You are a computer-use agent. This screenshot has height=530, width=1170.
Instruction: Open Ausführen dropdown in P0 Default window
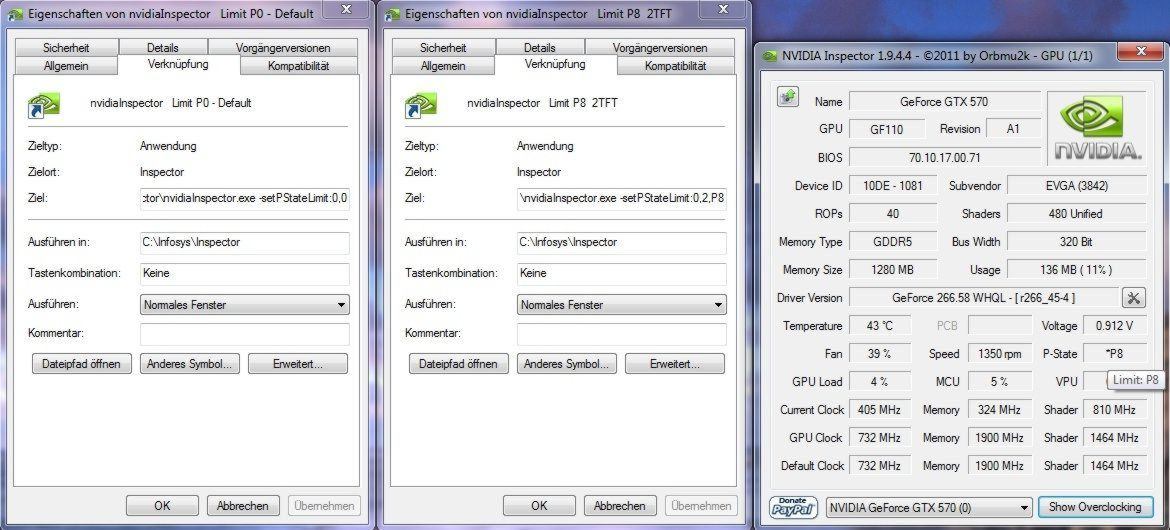click(245, 305)
